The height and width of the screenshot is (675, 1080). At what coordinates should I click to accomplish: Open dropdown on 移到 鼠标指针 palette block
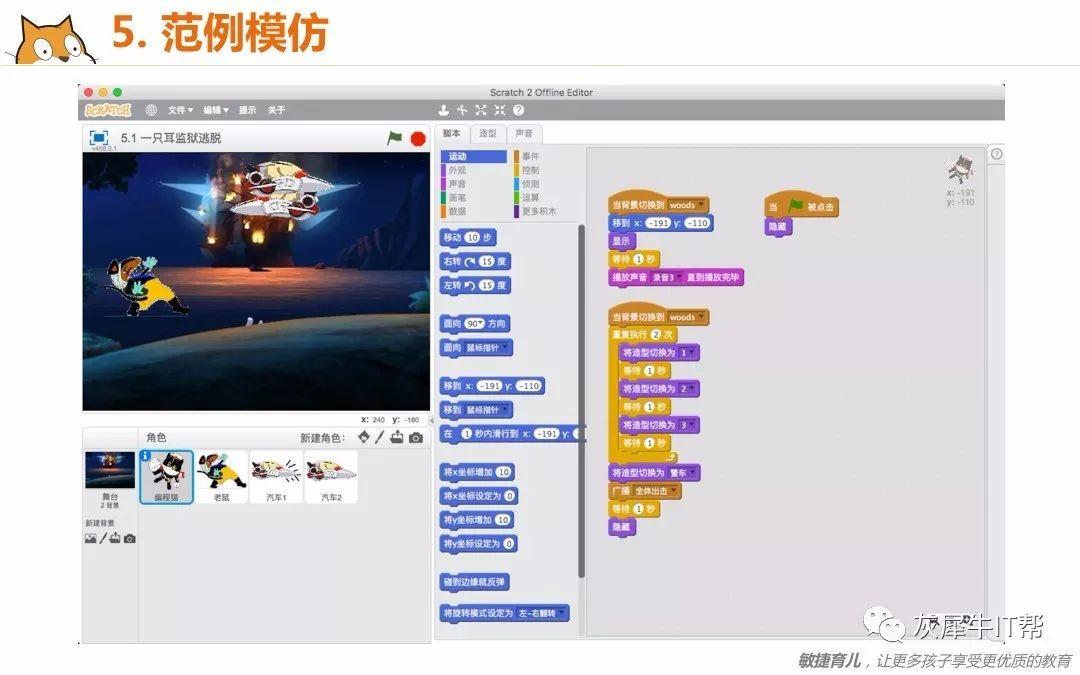tap(506, 409)
